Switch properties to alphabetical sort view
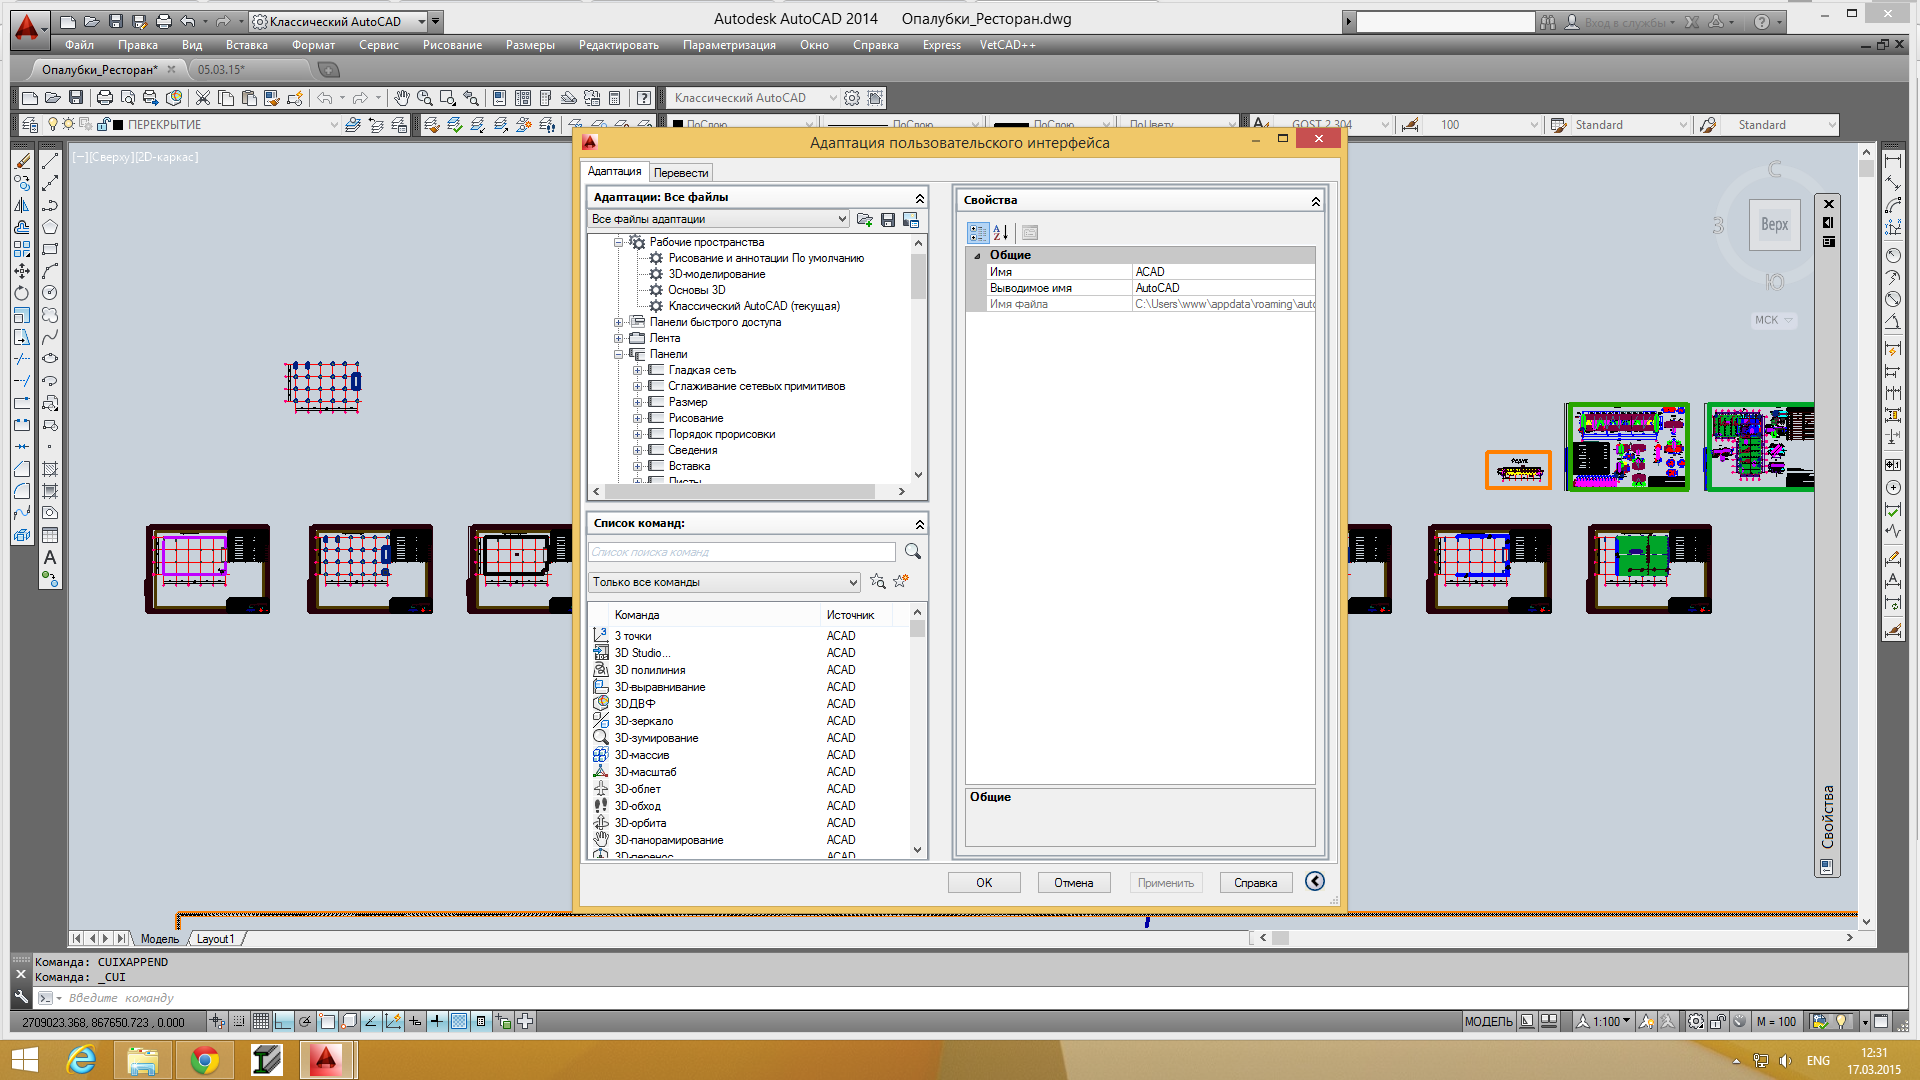The height and width of the screenshot is (1080, 1920). click(1001, 233)
